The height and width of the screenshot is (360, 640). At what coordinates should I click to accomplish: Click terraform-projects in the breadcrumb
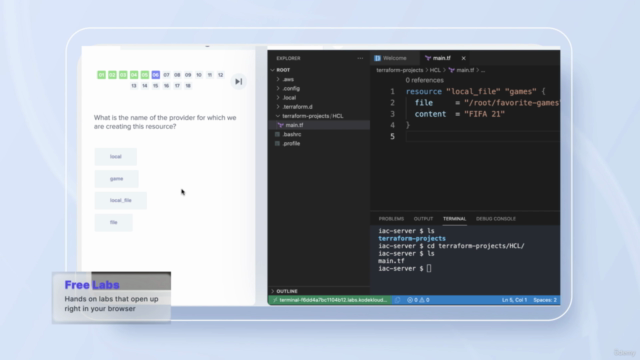point(400,70)
